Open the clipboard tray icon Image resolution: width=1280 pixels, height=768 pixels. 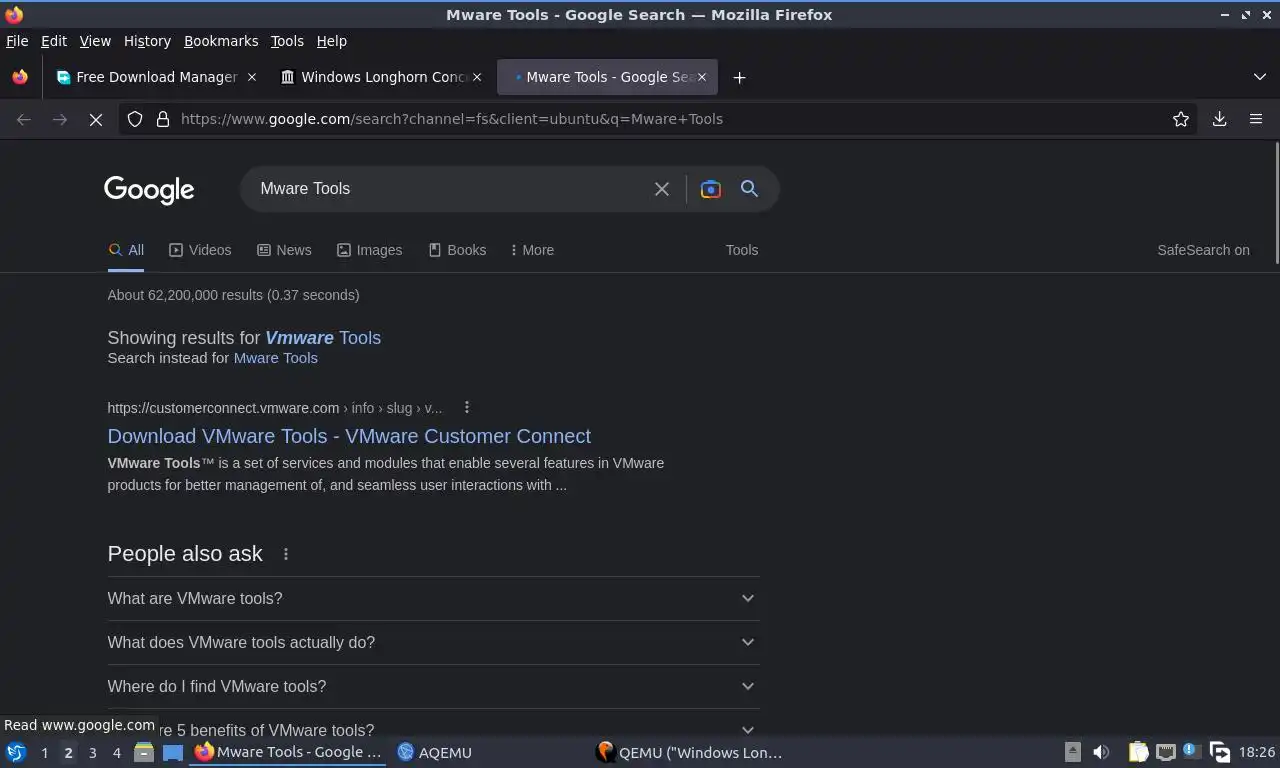click(1138, 752)
